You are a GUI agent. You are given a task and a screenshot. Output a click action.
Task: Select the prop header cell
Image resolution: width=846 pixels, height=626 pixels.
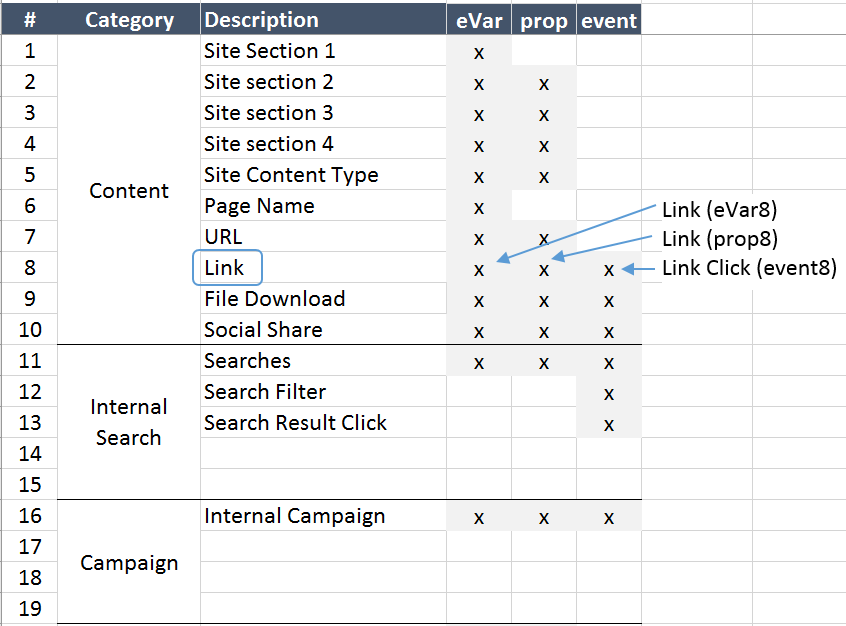[544, 19]
